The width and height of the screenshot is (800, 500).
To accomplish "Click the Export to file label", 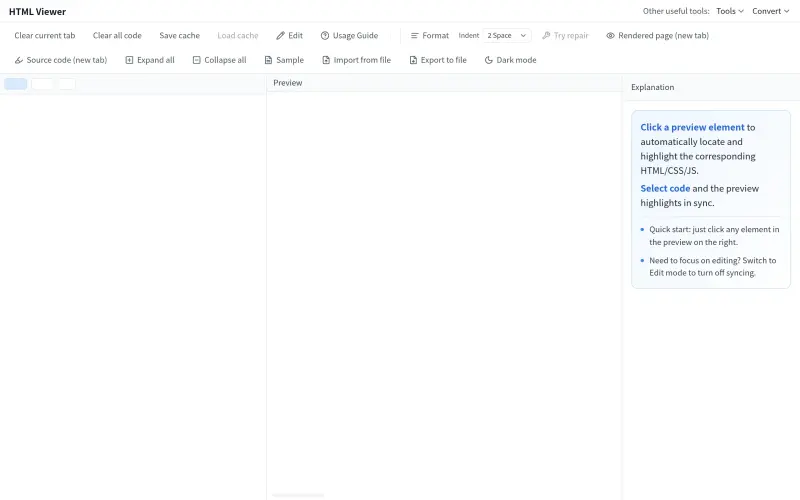I will pyautogui.click(x=444, y=60).
